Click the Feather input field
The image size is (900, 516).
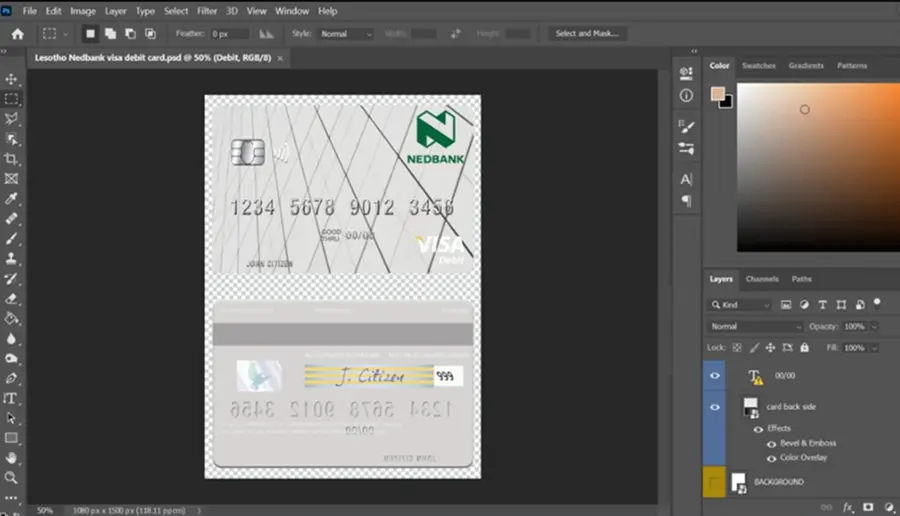[x=230, y=34]
